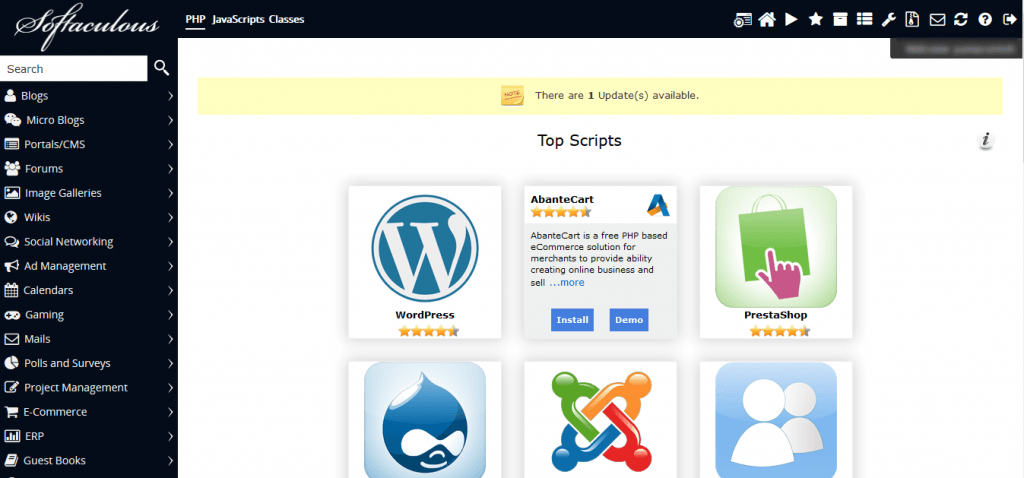Click the Softaculous logo

[87, 26]
